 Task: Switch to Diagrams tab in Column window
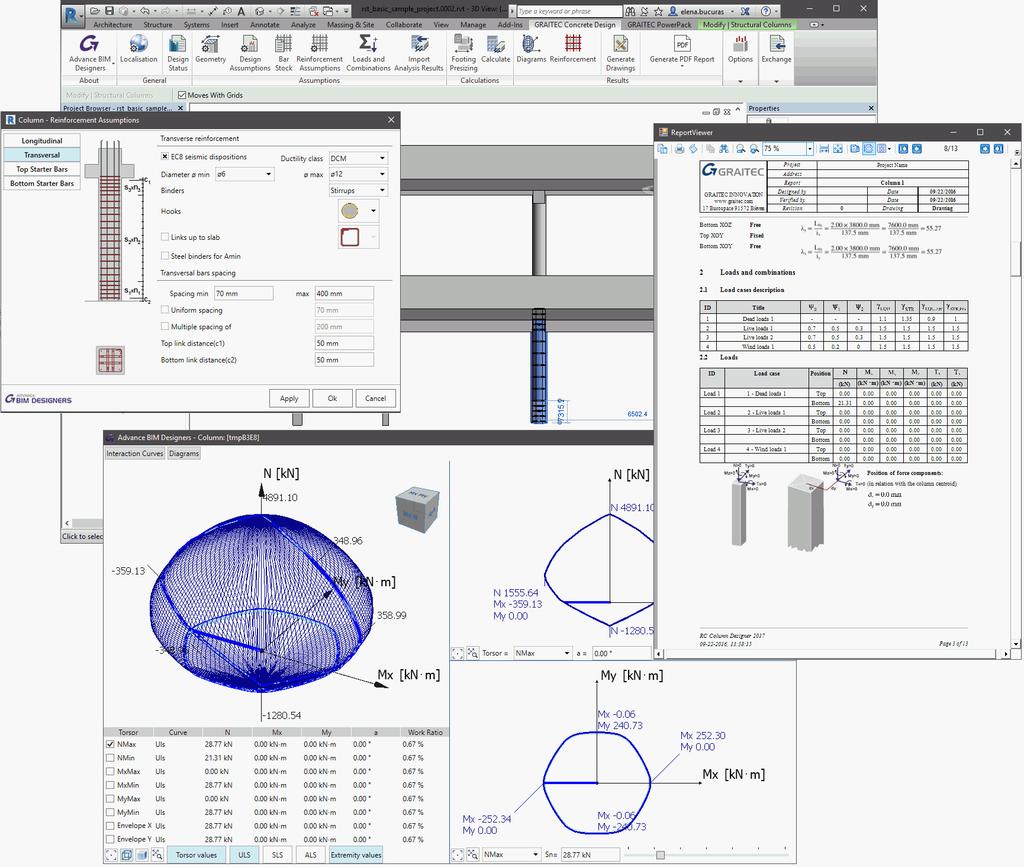coord(184,453)
